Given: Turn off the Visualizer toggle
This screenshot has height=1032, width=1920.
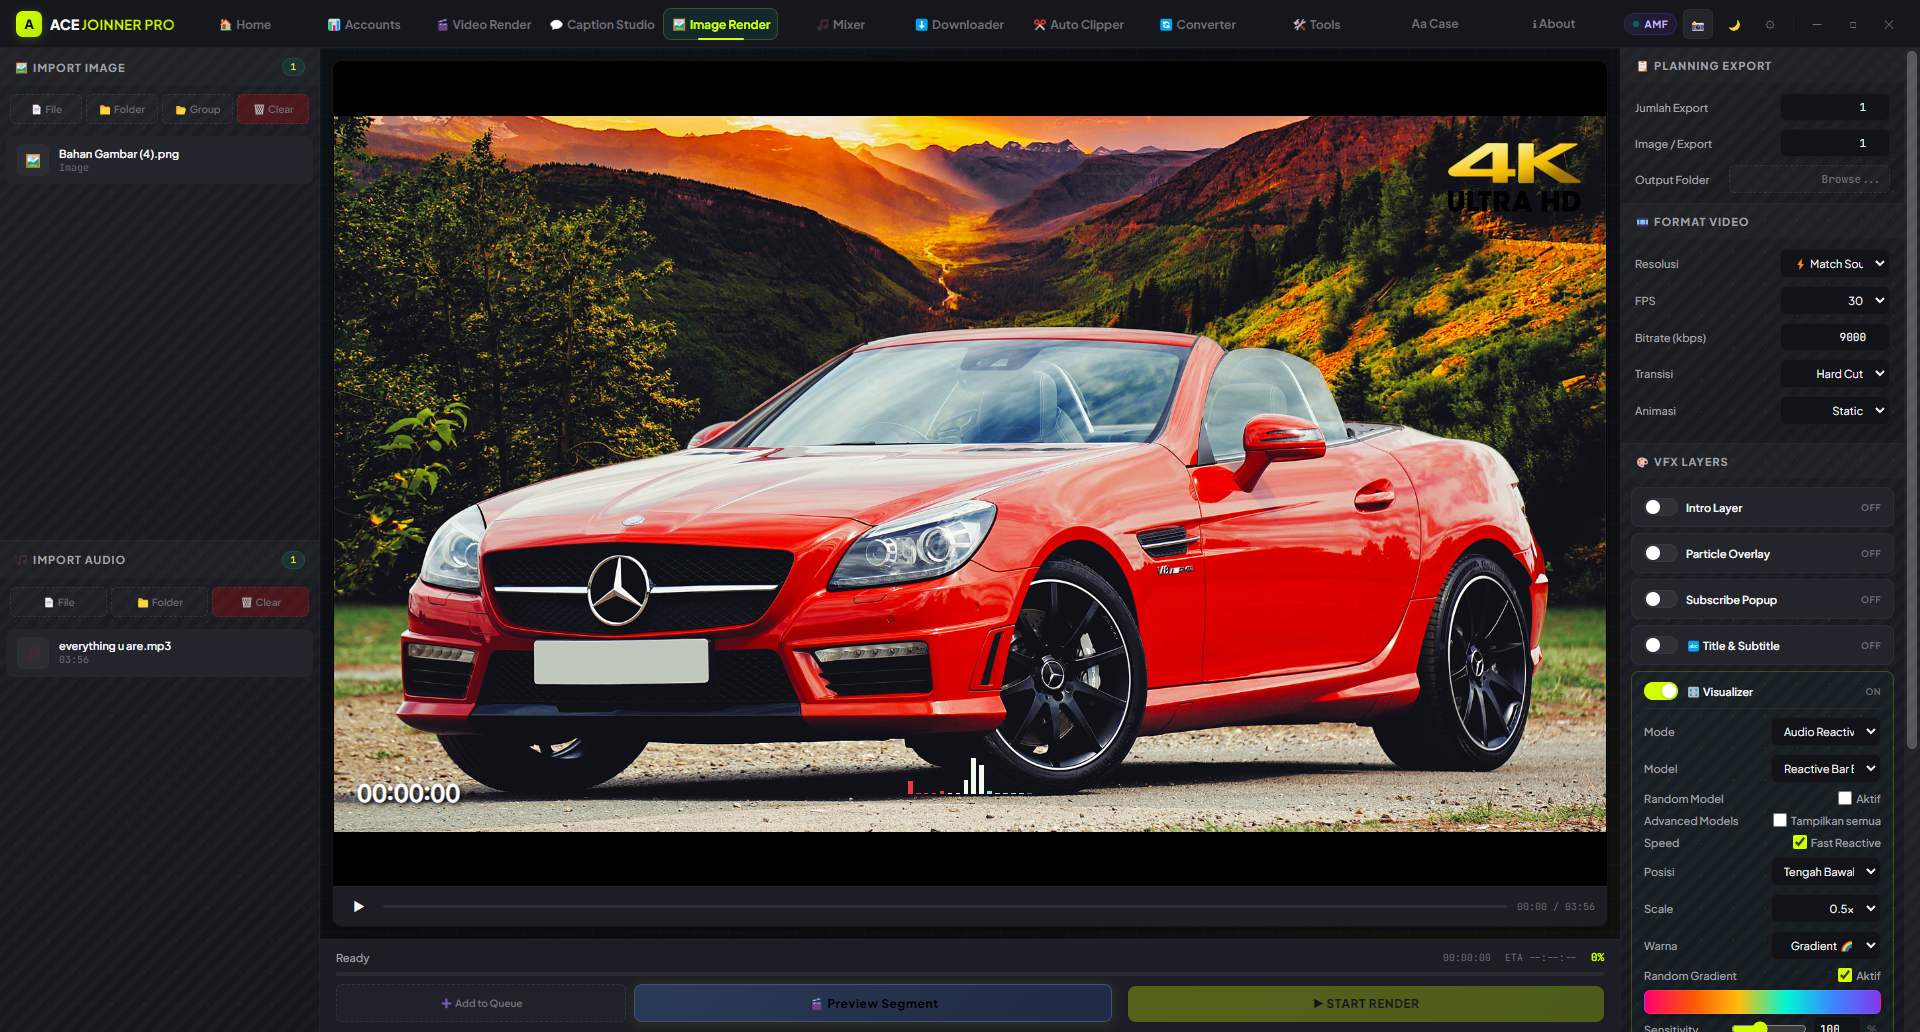Looking at the screenshot, I should (x=1660, y=692).
